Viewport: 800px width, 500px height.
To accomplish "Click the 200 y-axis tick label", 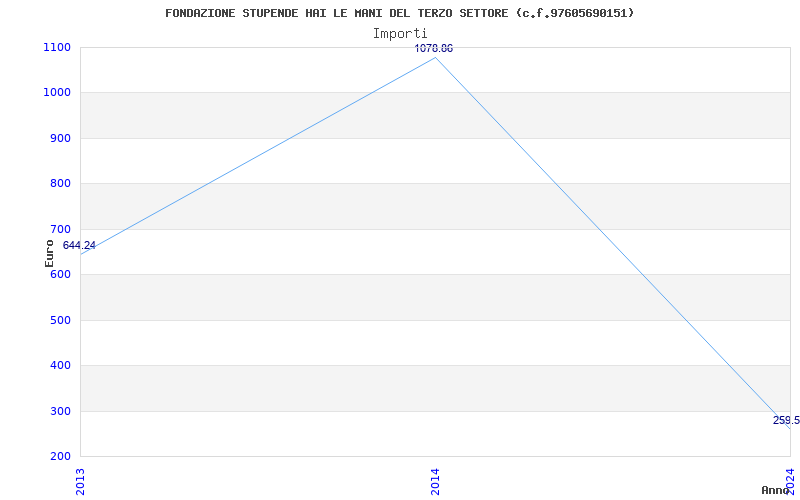I will tap(60, 457).
